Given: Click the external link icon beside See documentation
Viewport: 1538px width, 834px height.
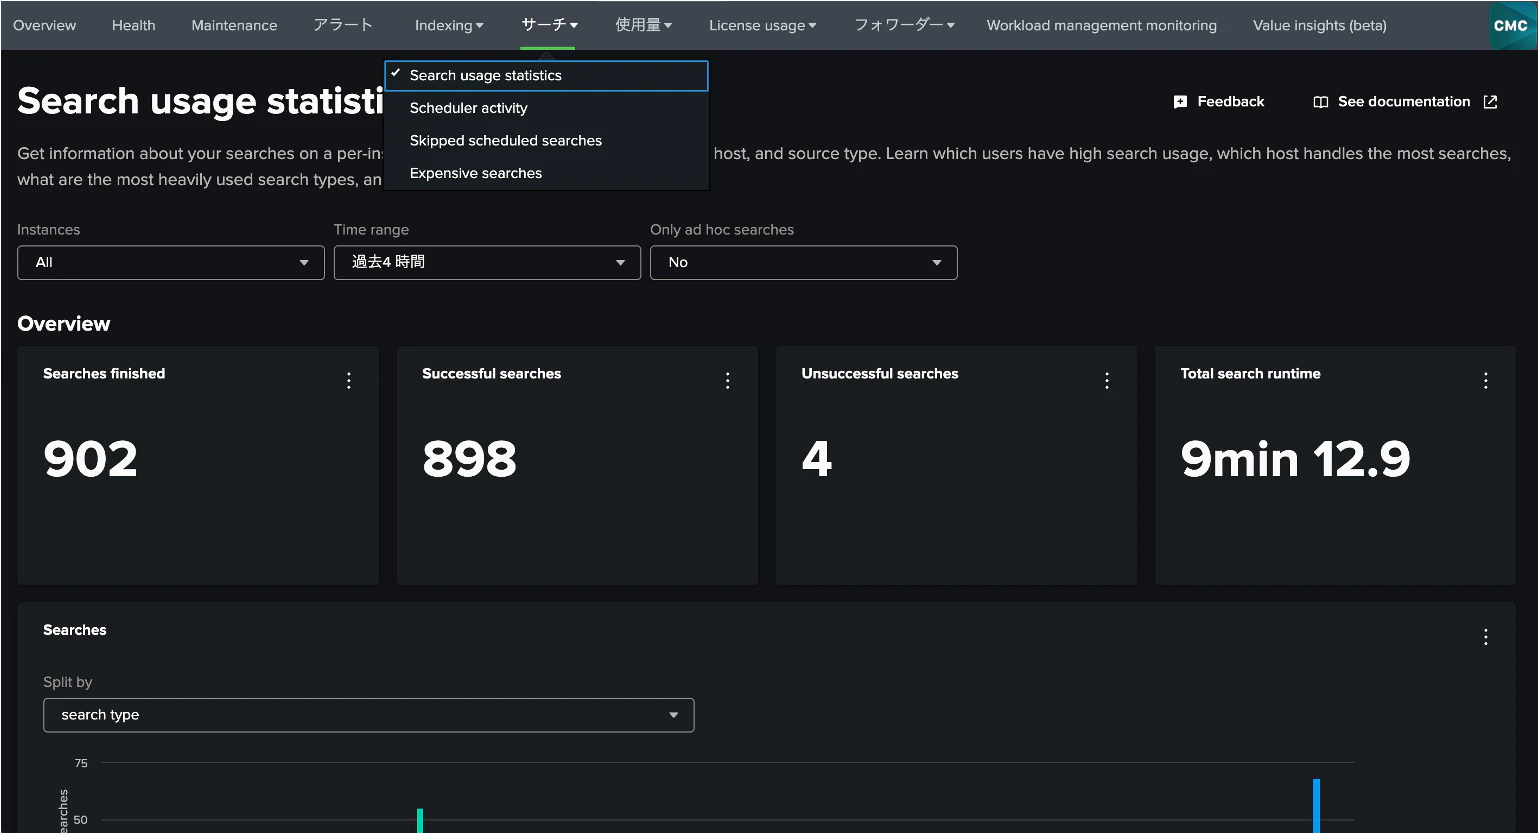Looking at the screenshot, I should 1490,102.
